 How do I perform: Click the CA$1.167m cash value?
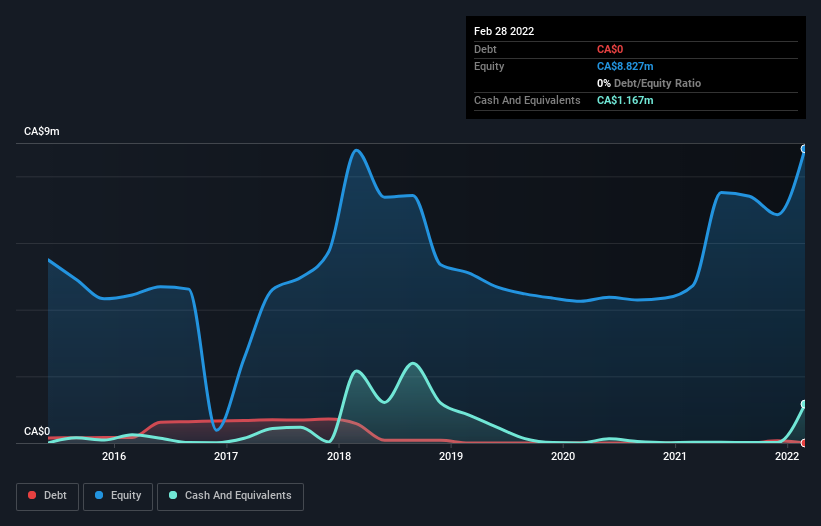click(x=625, y=100)
